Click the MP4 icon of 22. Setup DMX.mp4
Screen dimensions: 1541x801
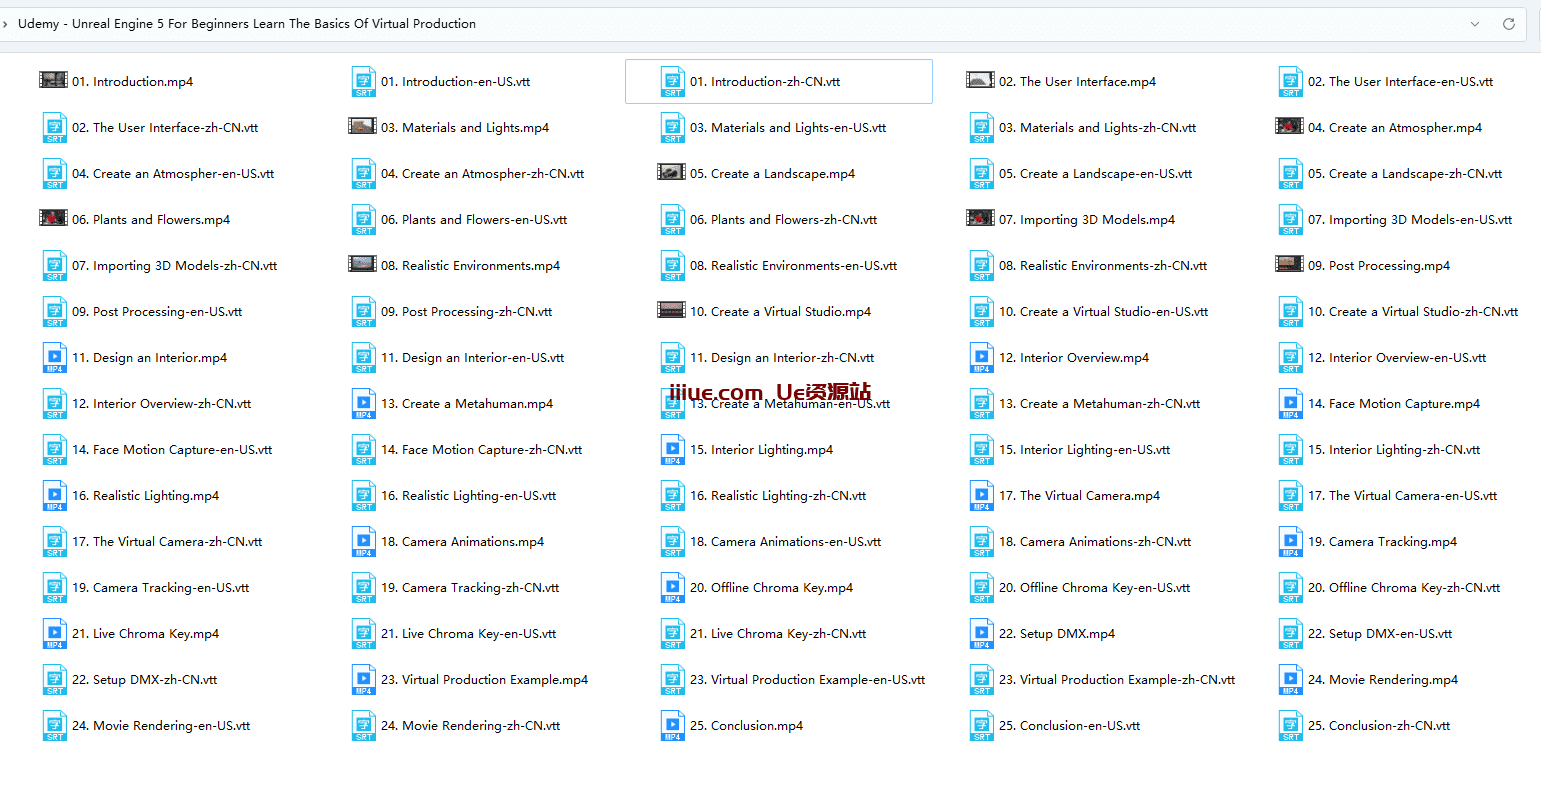982,634
